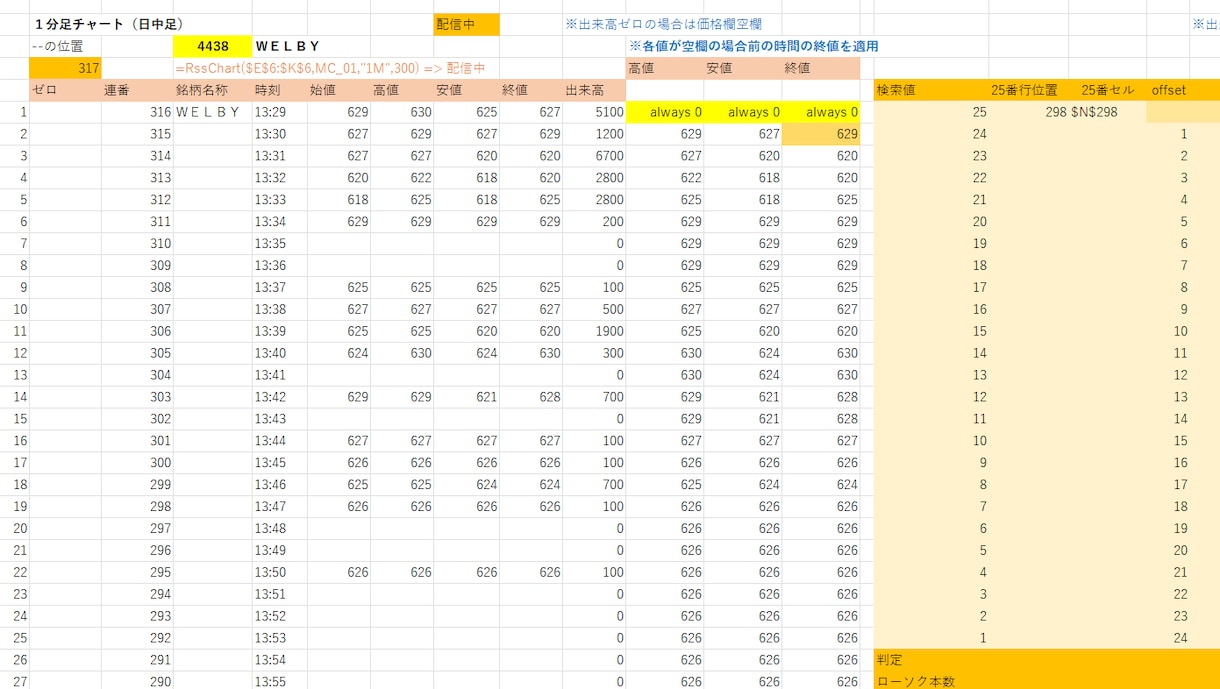The width and height of the screenshot is (1220, 689).
Task: Select the title cell １分足チャート（日中足）
Action: 108,24
